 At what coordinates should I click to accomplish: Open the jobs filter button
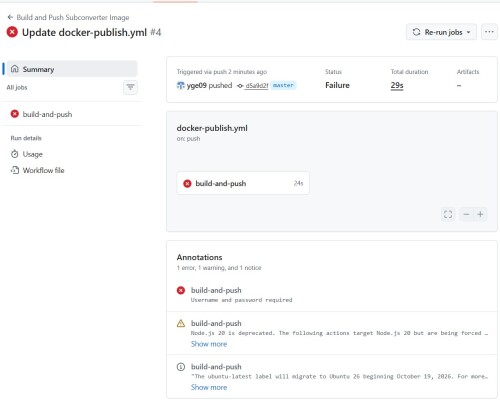click(130, 87)
